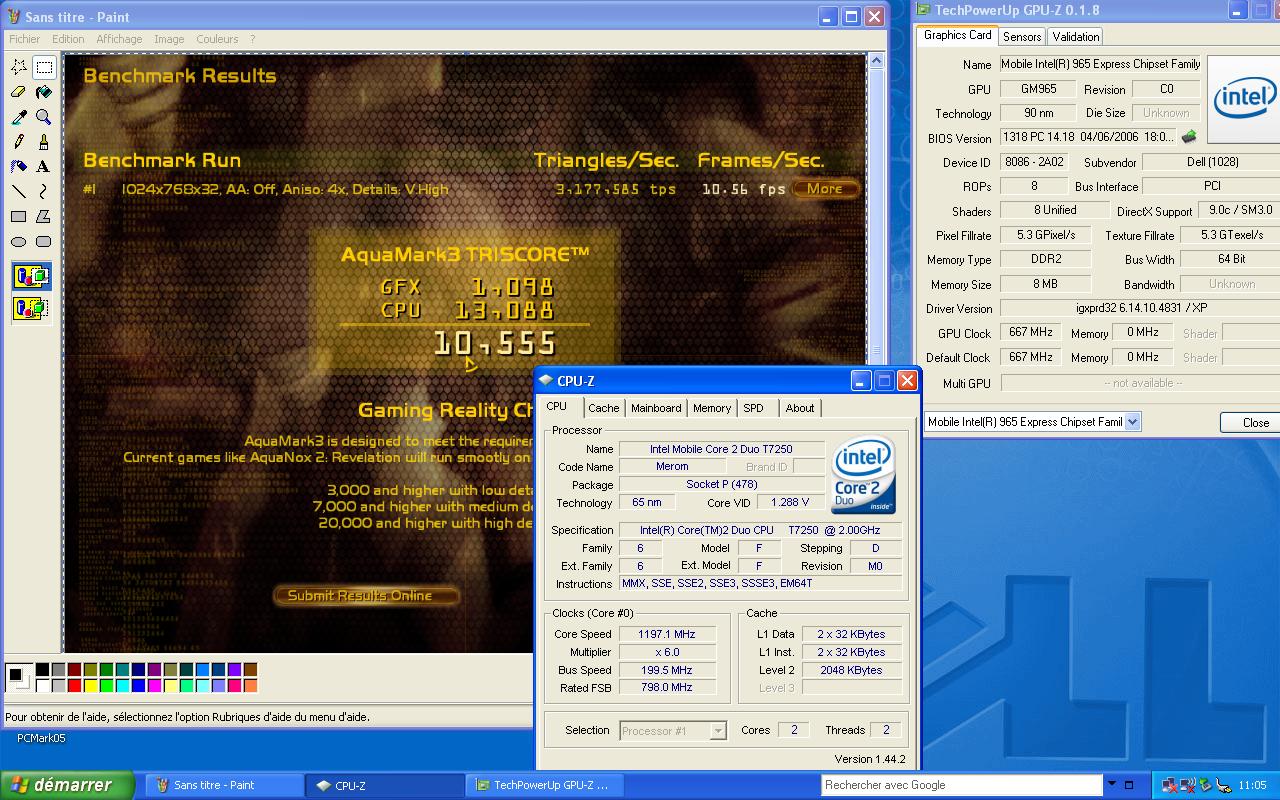Open the Fichier menu in Paint
The height and width of the screenshot is (800, 1280).
pos(25,39)
